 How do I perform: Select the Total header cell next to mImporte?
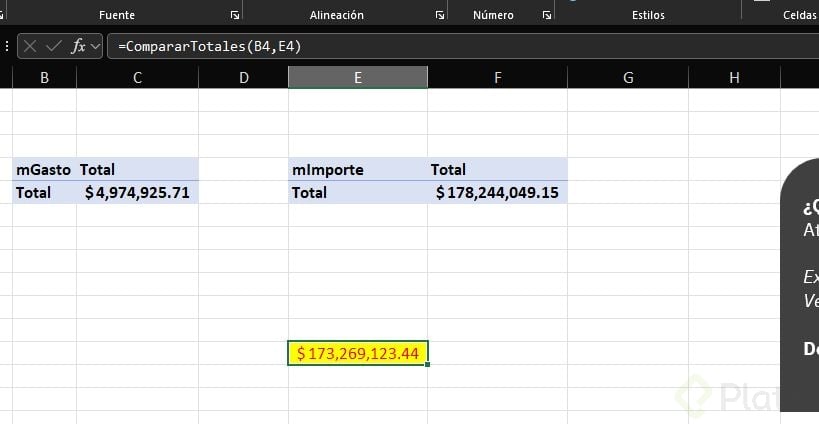click(x=497, y=169)
